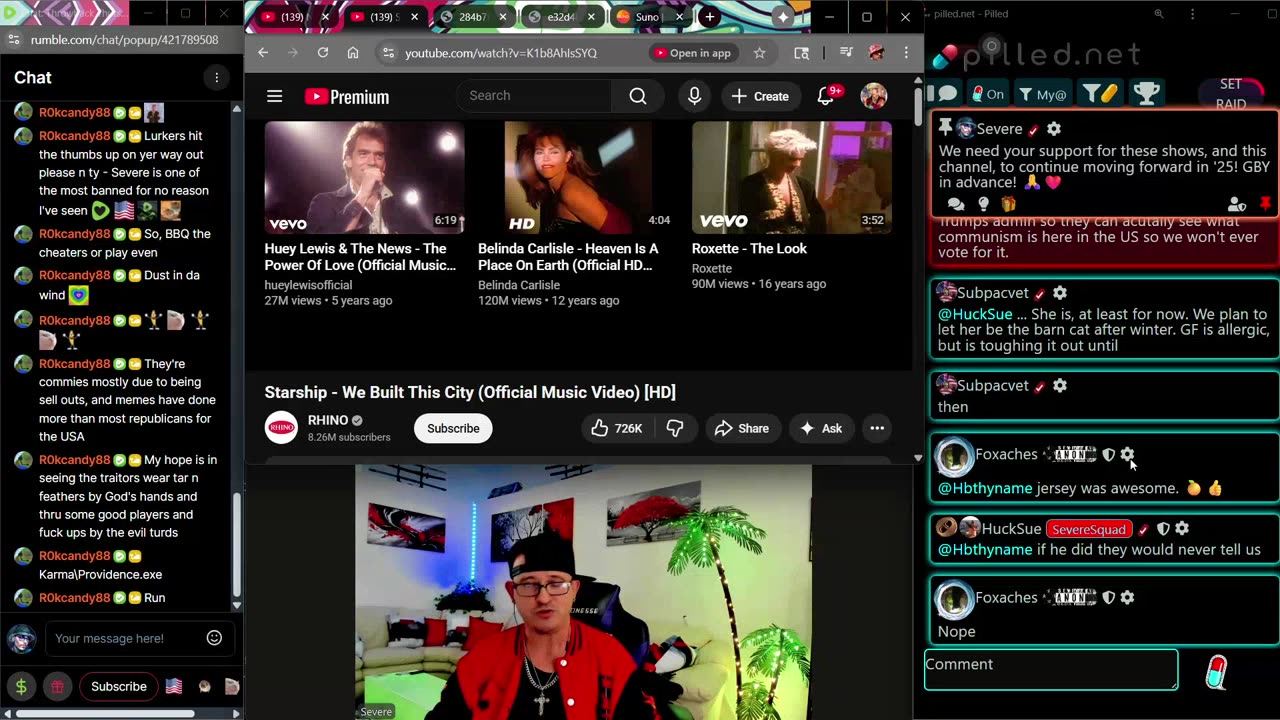The image size is (1280, 720).
Task: Start YouTube voice search with microphone
Action: pyautogui.click(x=694, y=96)
